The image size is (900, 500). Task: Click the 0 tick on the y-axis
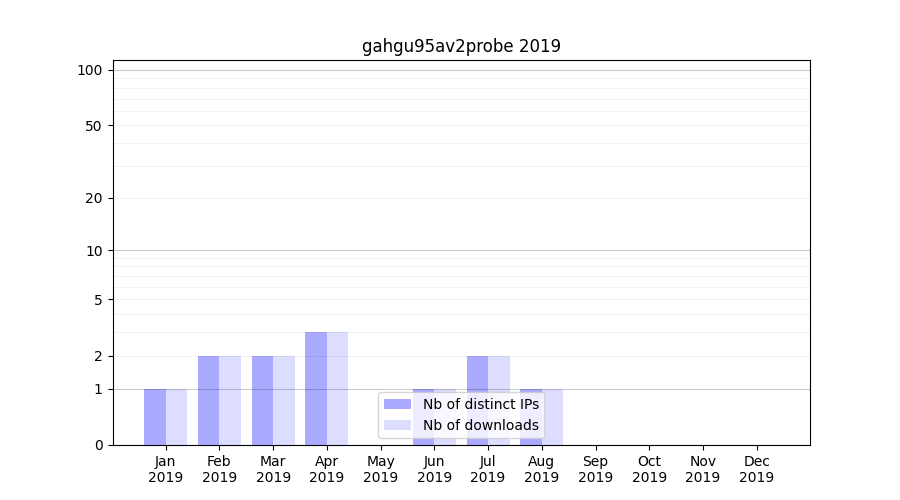coord(98,445)
